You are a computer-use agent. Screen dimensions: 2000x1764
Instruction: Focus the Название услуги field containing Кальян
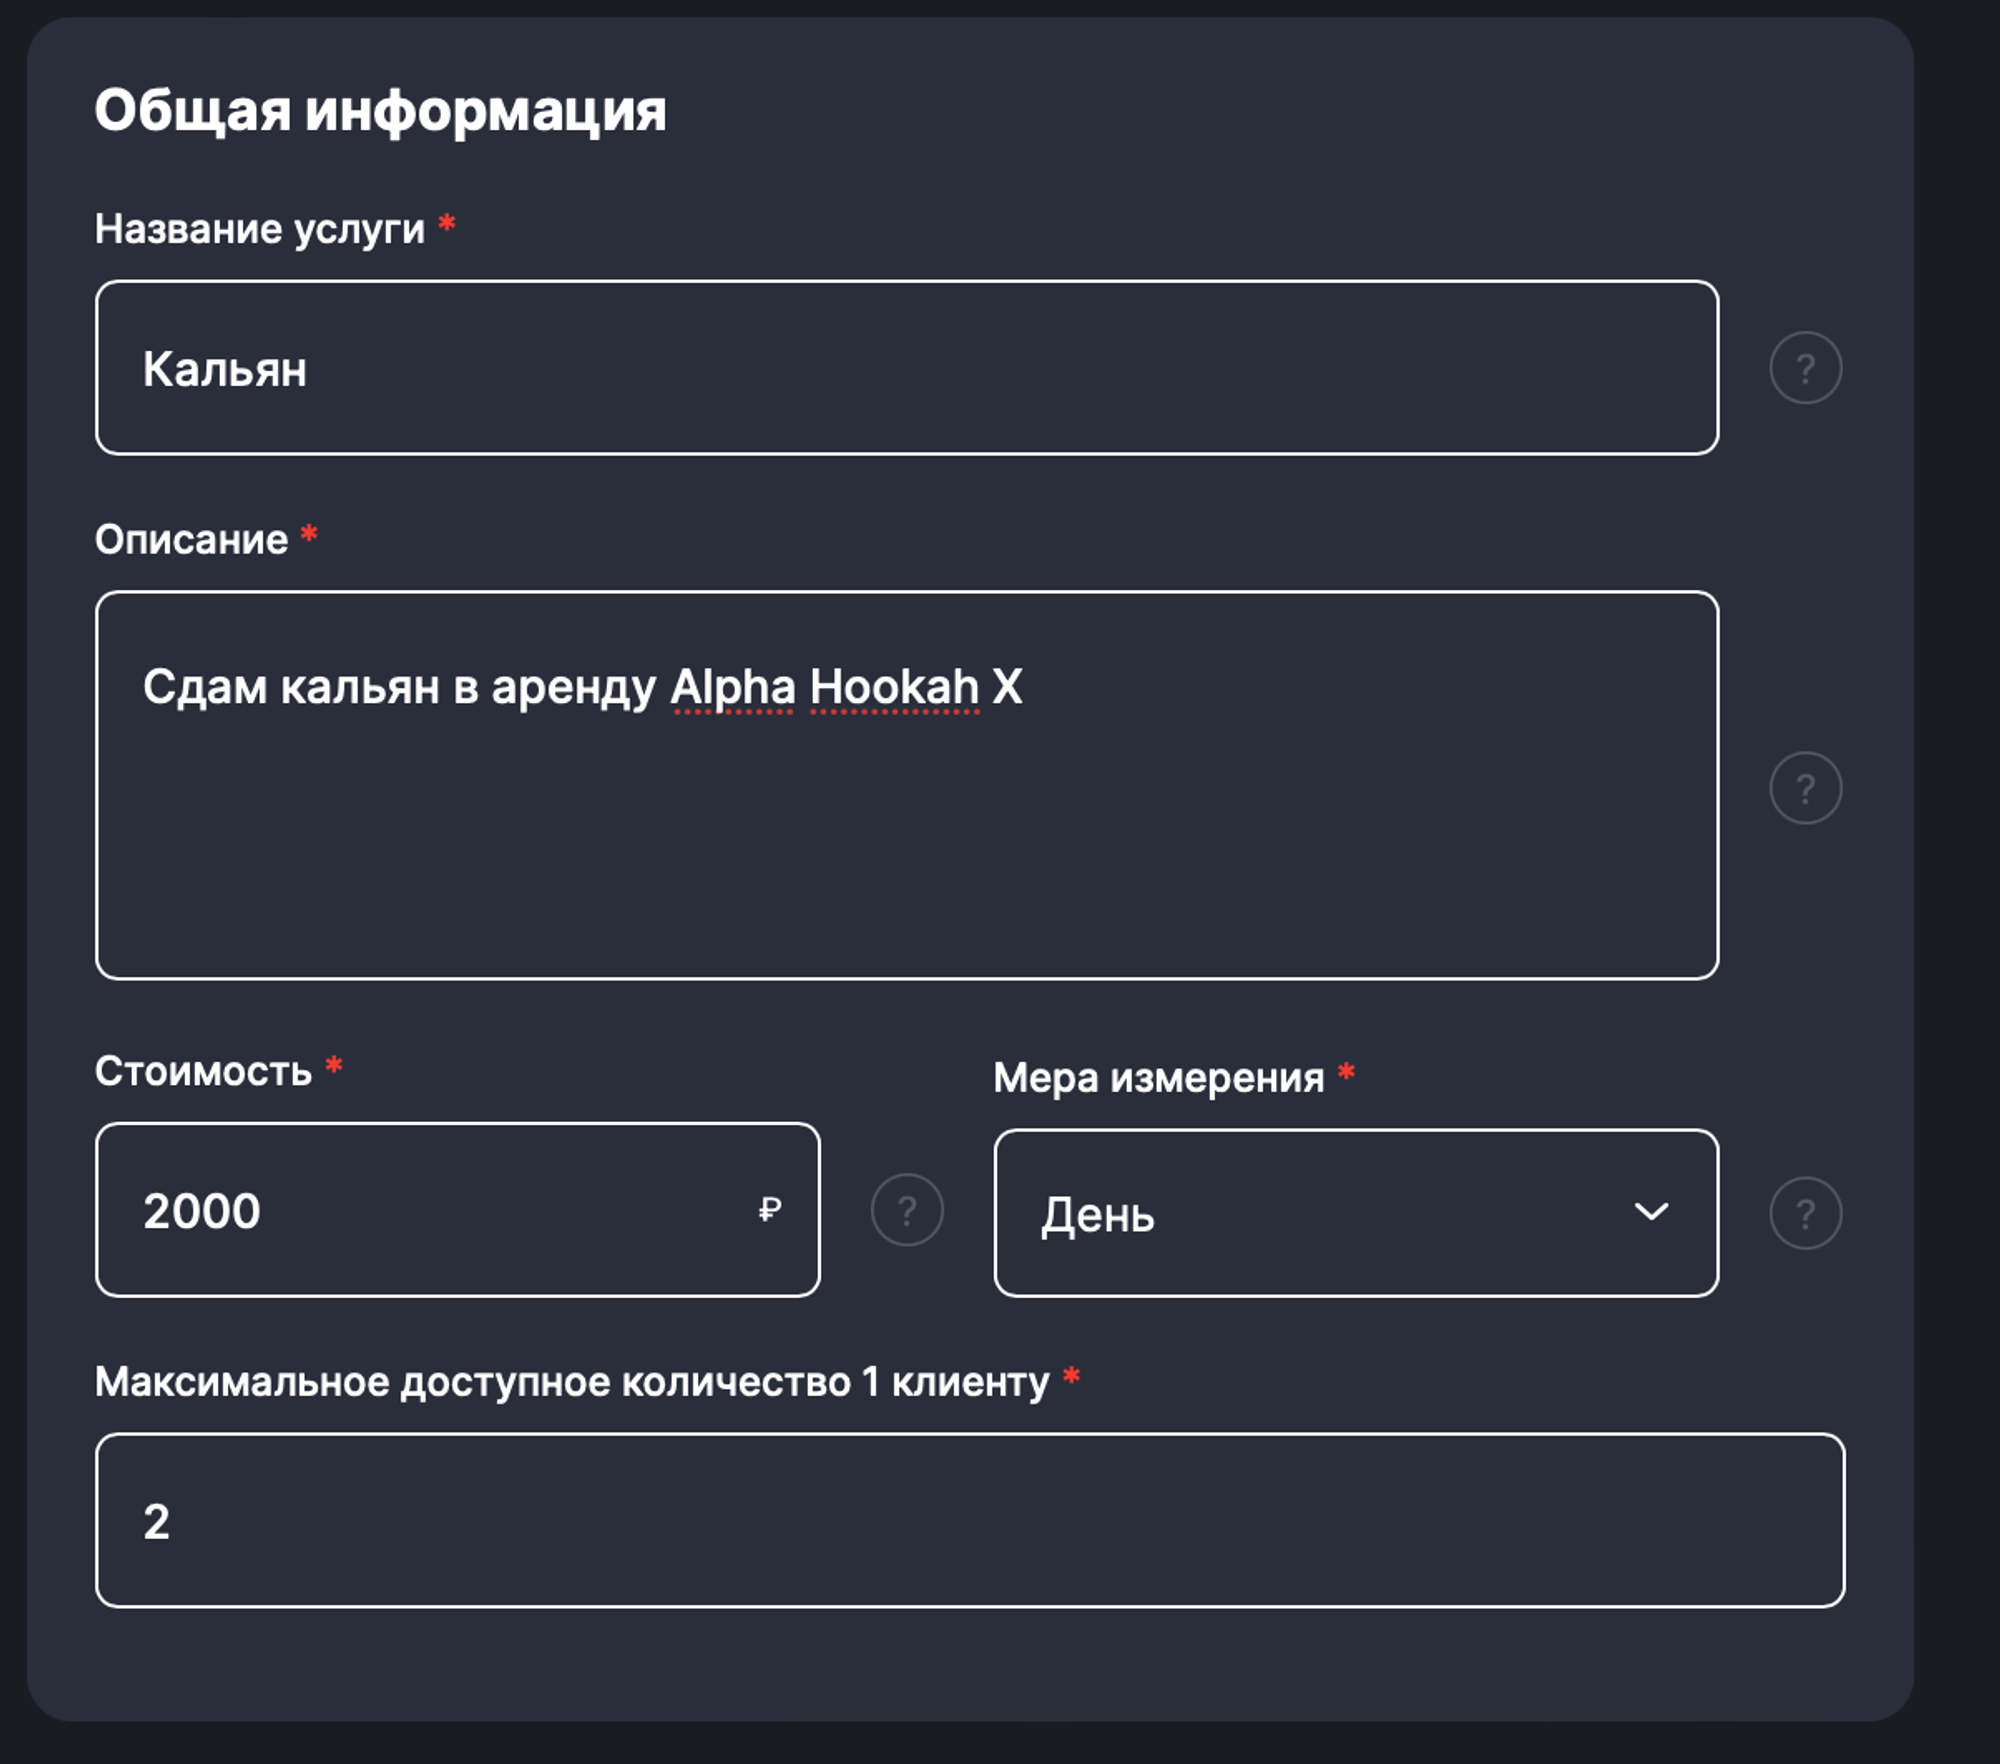click(905, 368)
